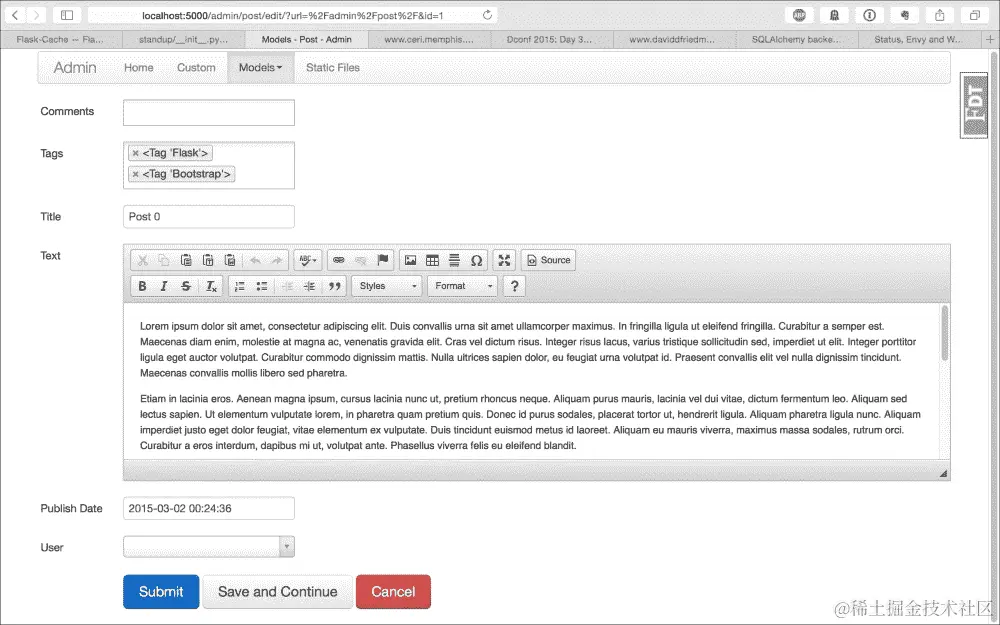Viewport: 1000px width, 625px height.
Task: Click the Admin brand link
Action: [75, 68]
